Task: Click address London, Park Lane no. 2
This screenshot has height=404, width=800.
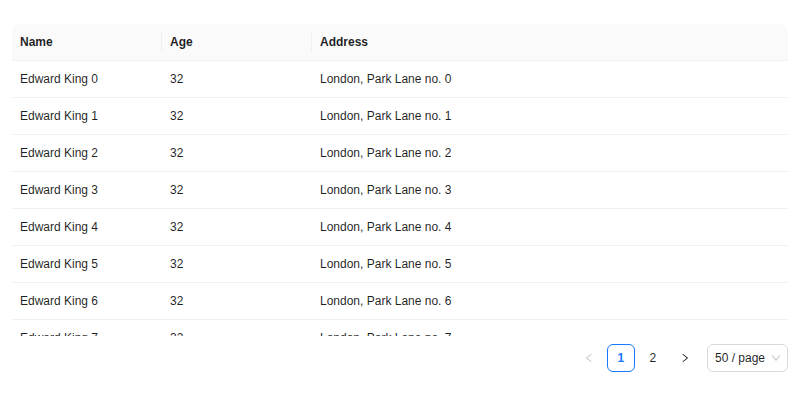Action: [386, 153]
